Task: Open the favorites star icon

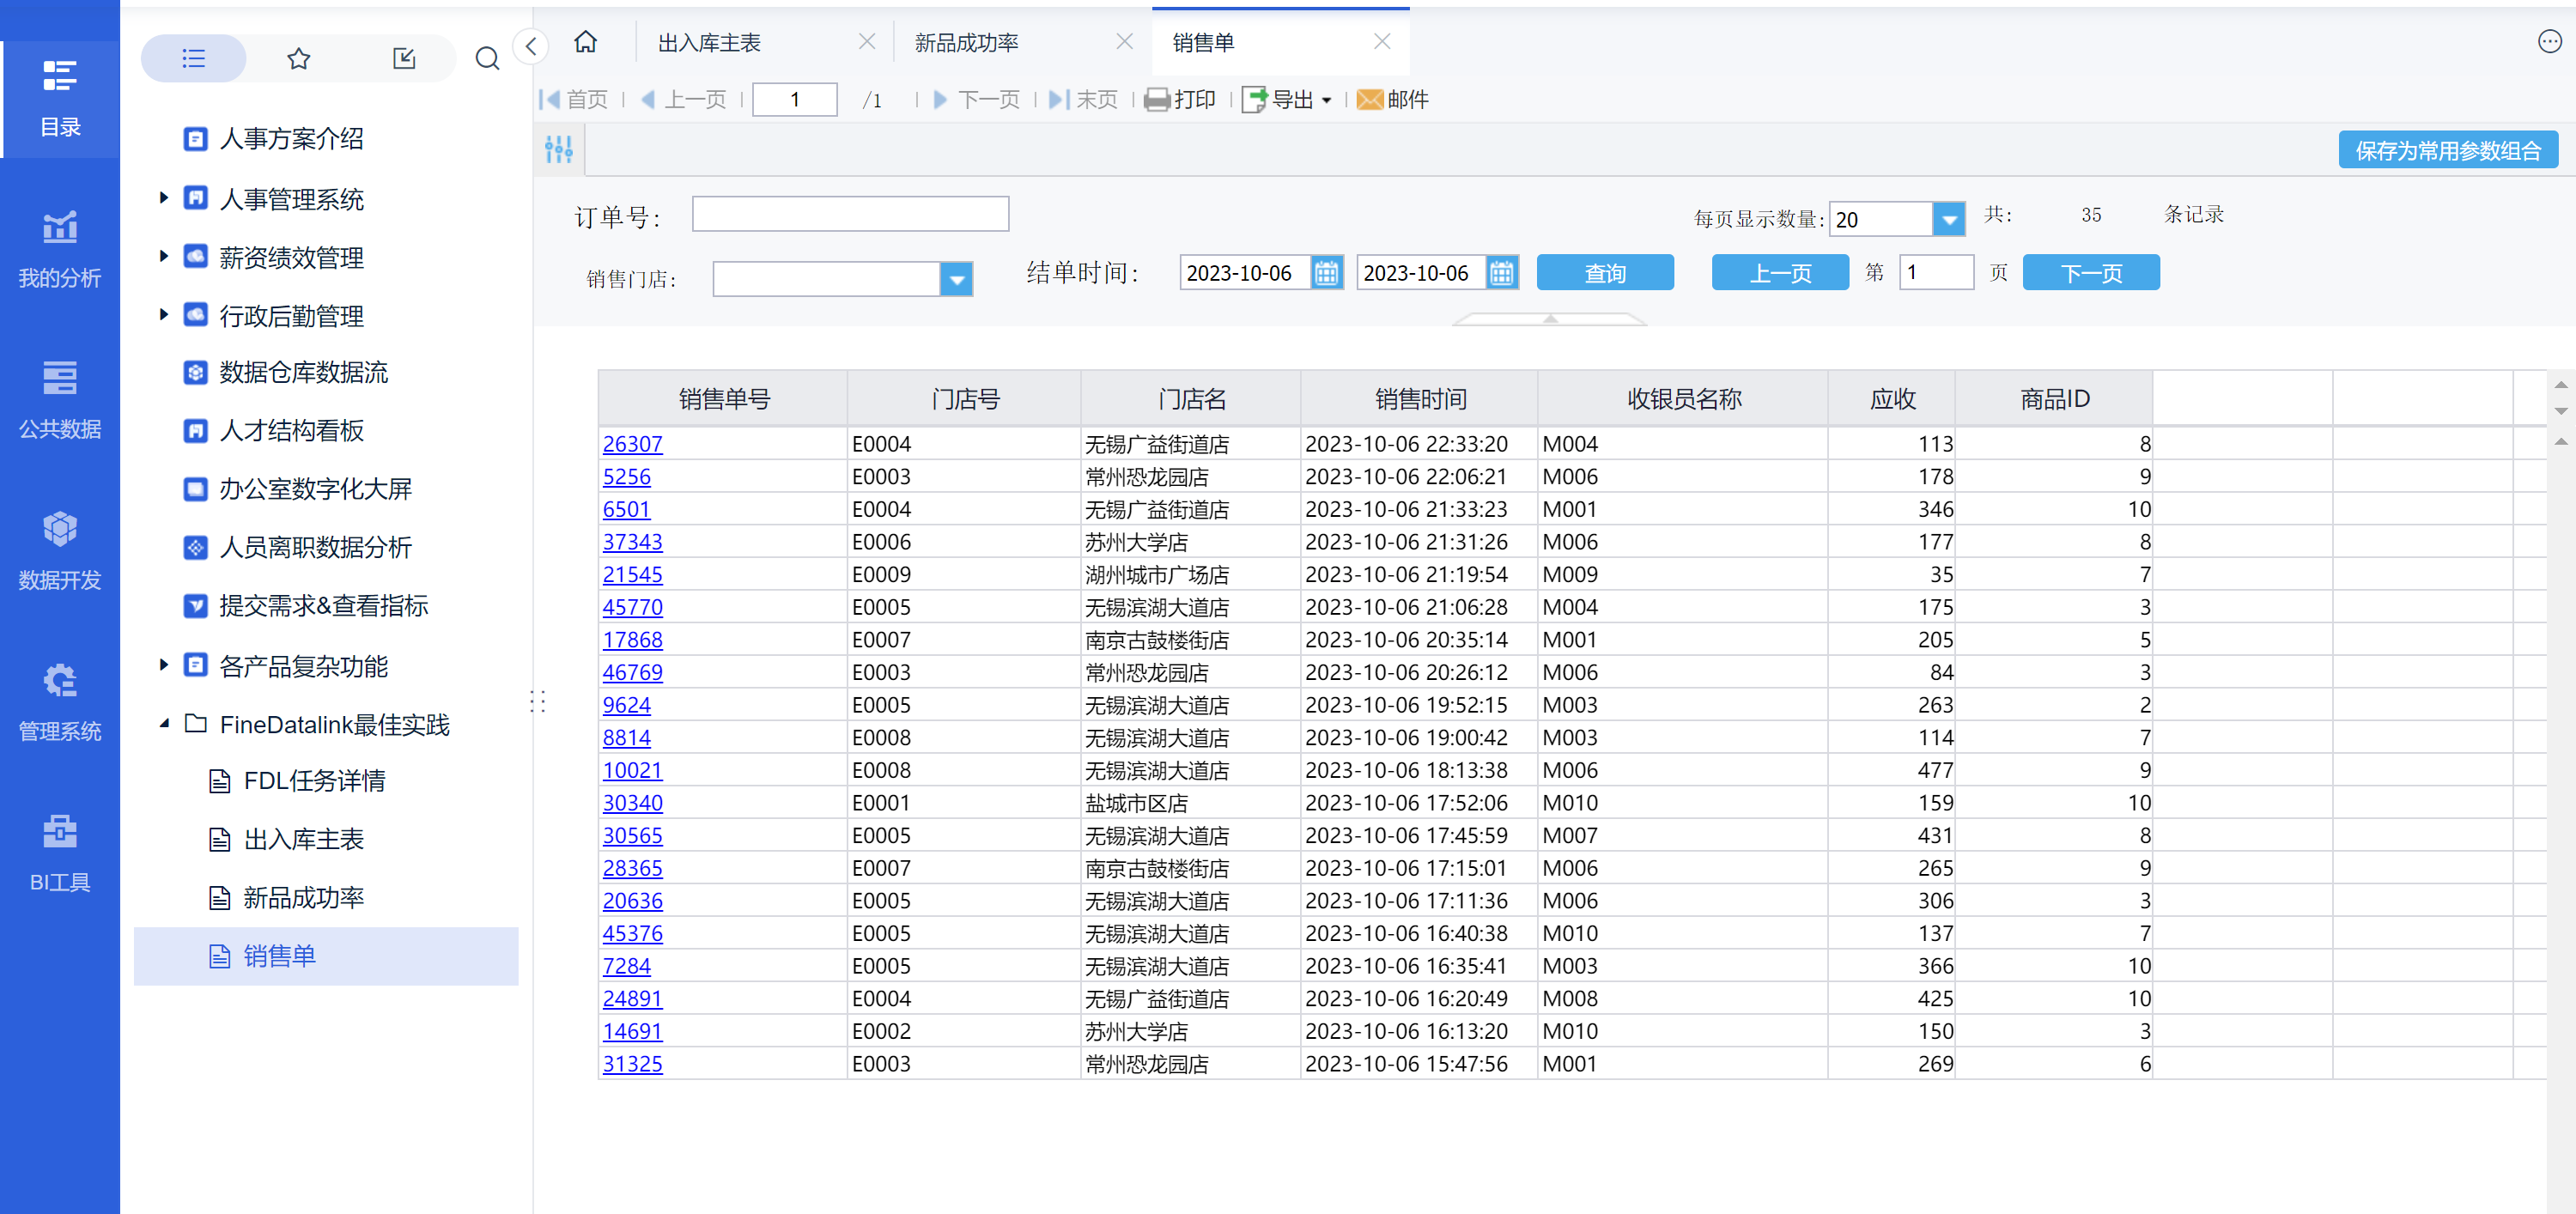Action: [298, 59]
